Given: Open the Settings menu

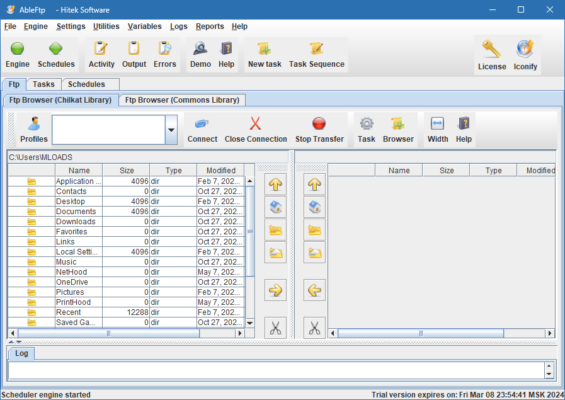Looking at the screenshot, I should [x=71, y=26].
